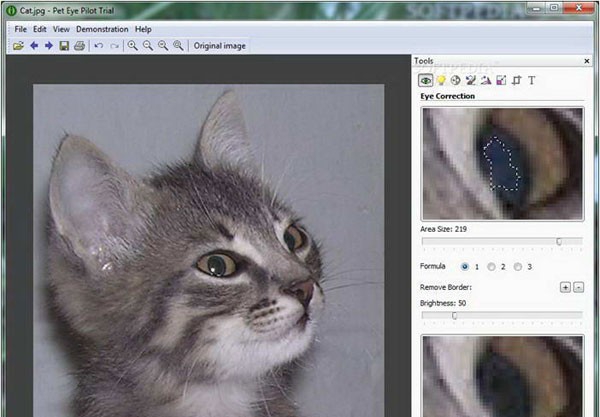Screen dimensions: 600x417
Task: Open the Demonstration menu
Action: click(x=102, y=29)
